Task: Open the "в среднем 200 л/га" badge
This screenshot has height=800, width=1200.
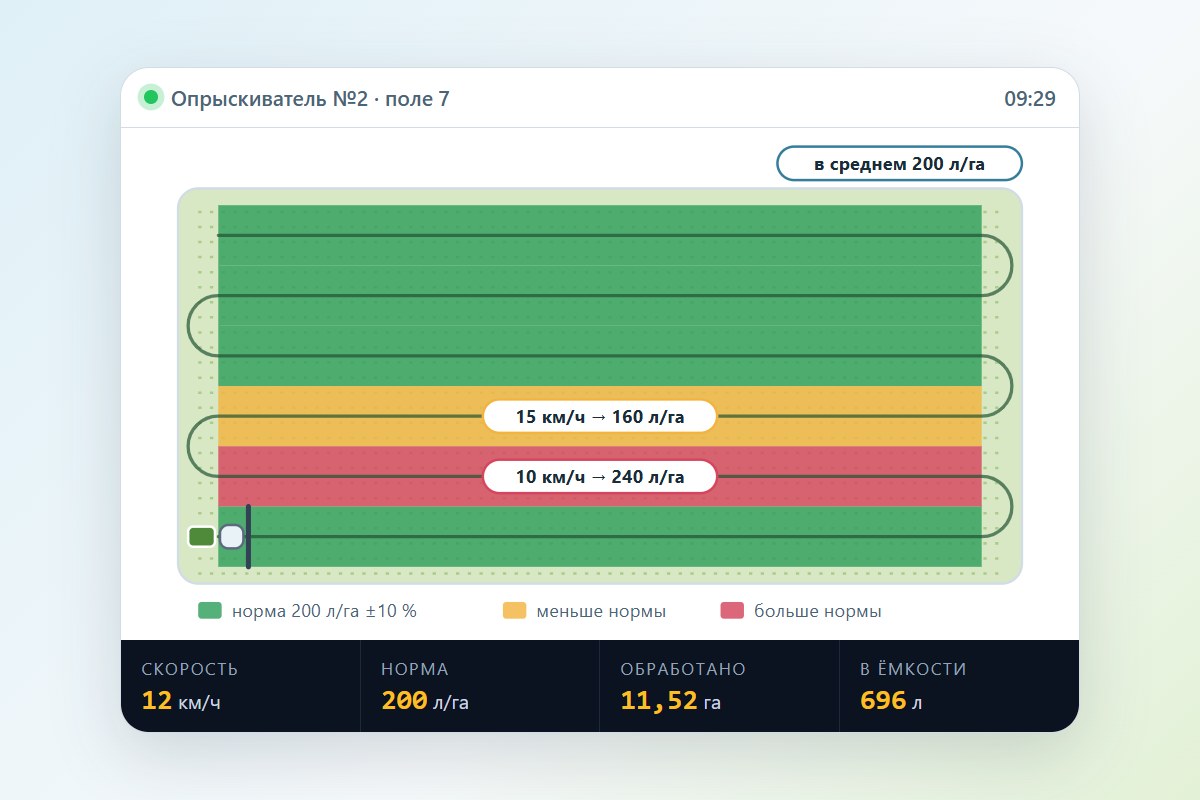Action: pos(900,164)
